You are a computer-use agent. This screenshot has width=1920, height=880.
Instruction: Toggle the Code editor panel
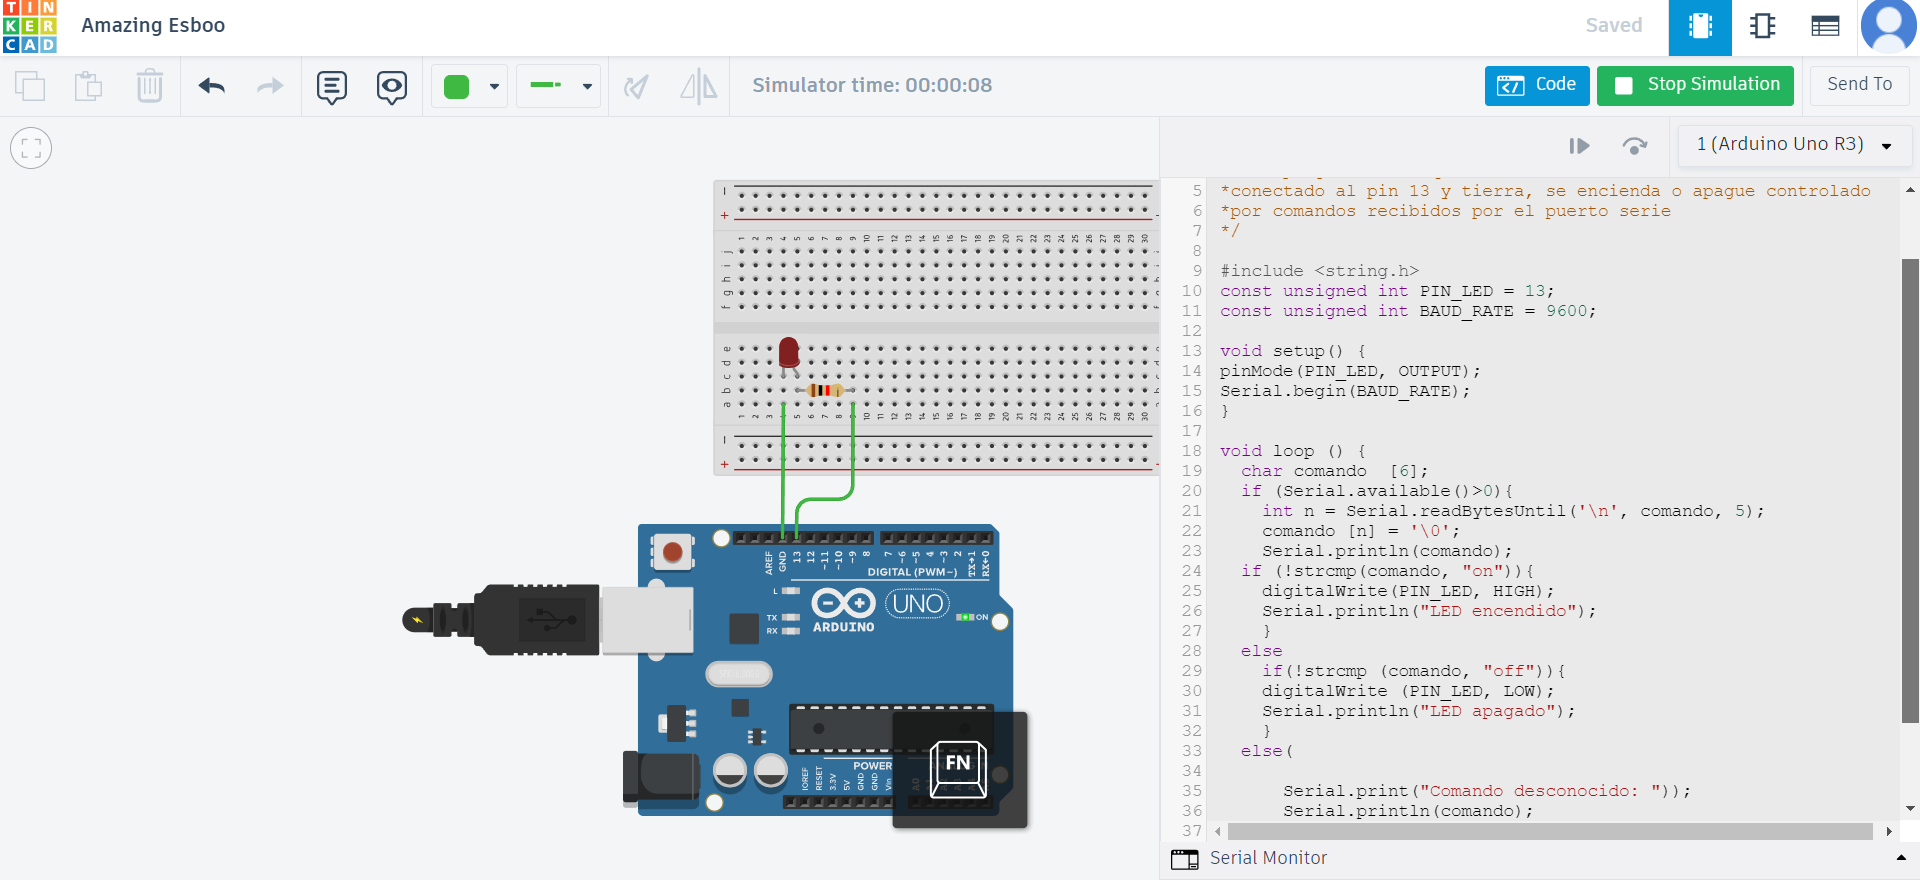click(1536, 85)
